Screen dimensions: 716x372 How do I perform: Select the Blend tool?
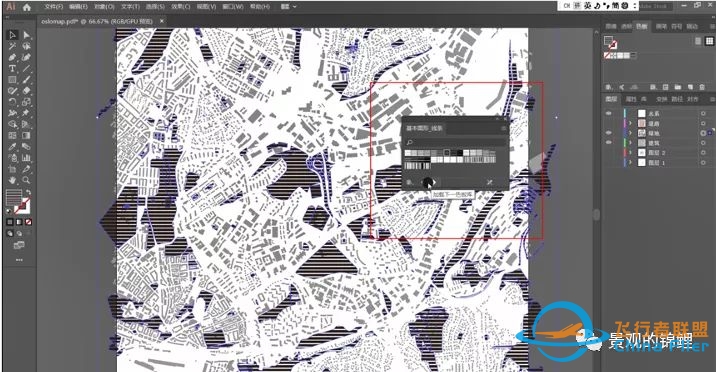click(26, 147)
